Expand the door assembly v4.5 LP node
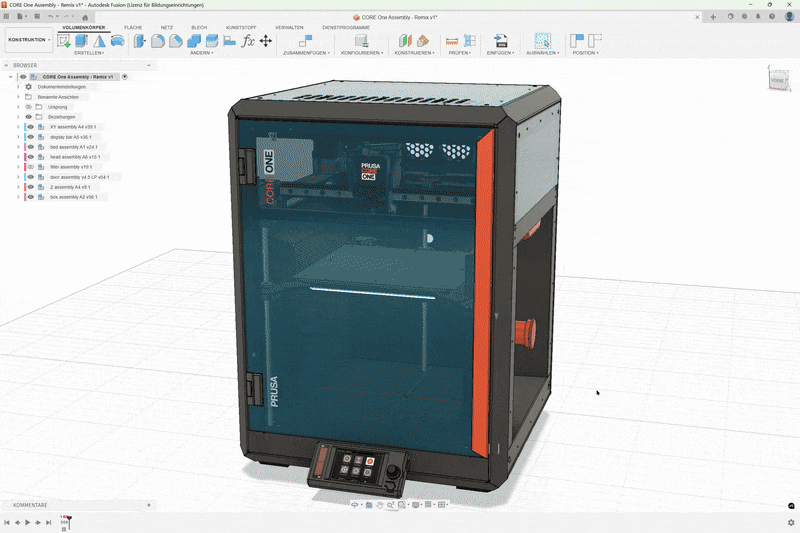This screenshot has width=800, height=533. coord(18,177)
